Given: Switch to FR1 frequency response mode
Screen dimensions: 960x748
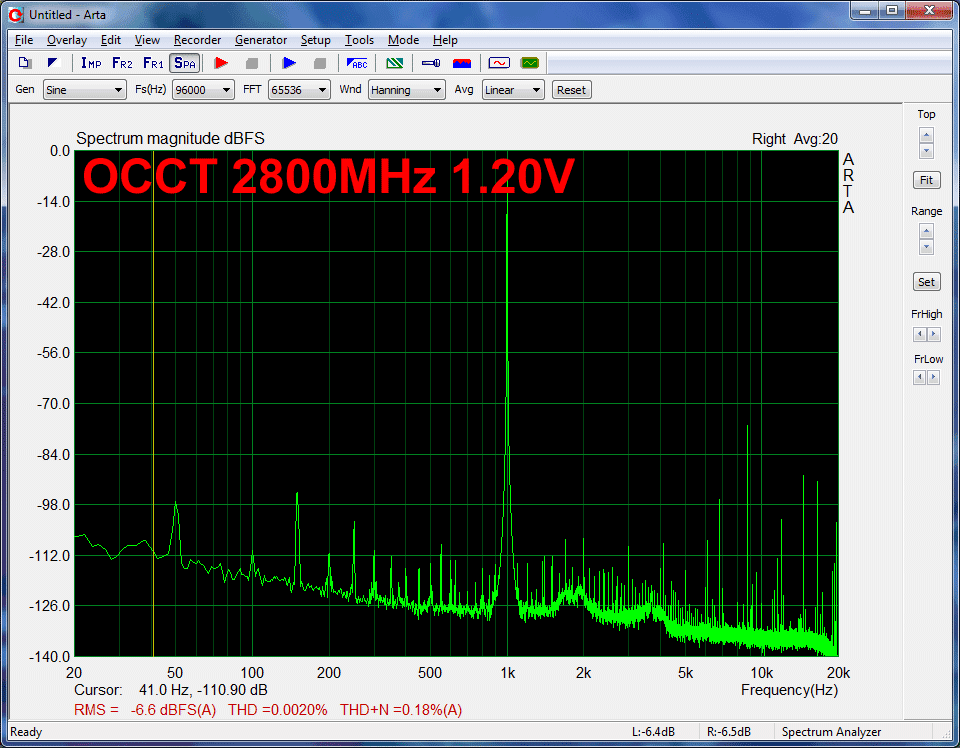Looking at the screenshot, I should (153, 63).
